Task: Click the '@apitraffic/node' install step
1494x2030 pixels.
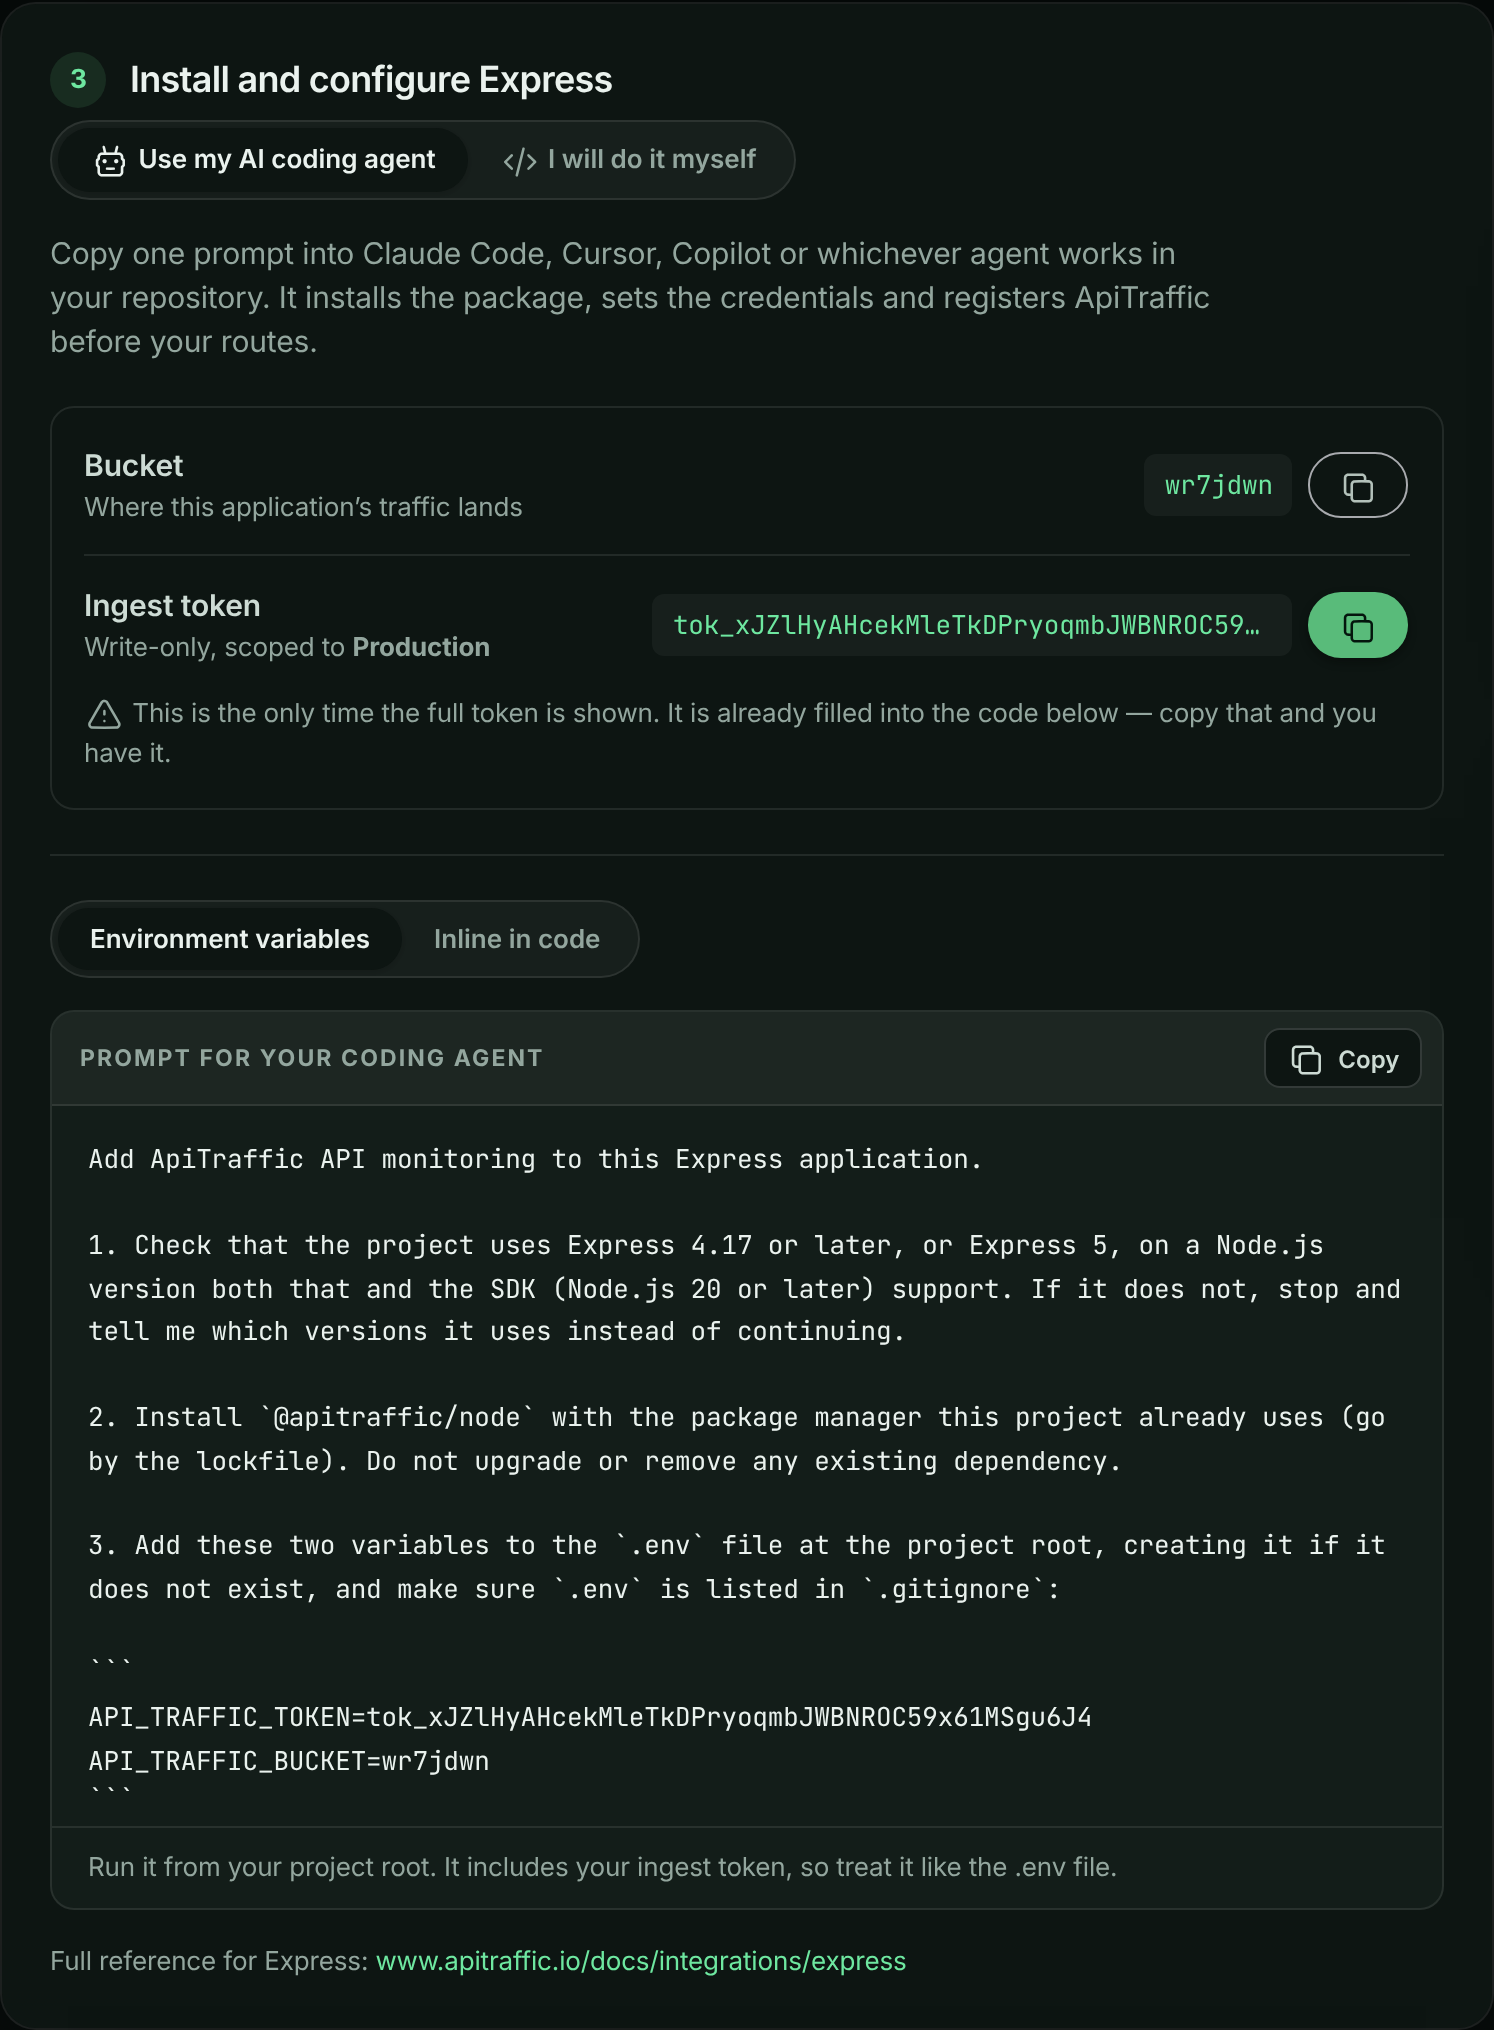Action: [x=737, y=1439]
